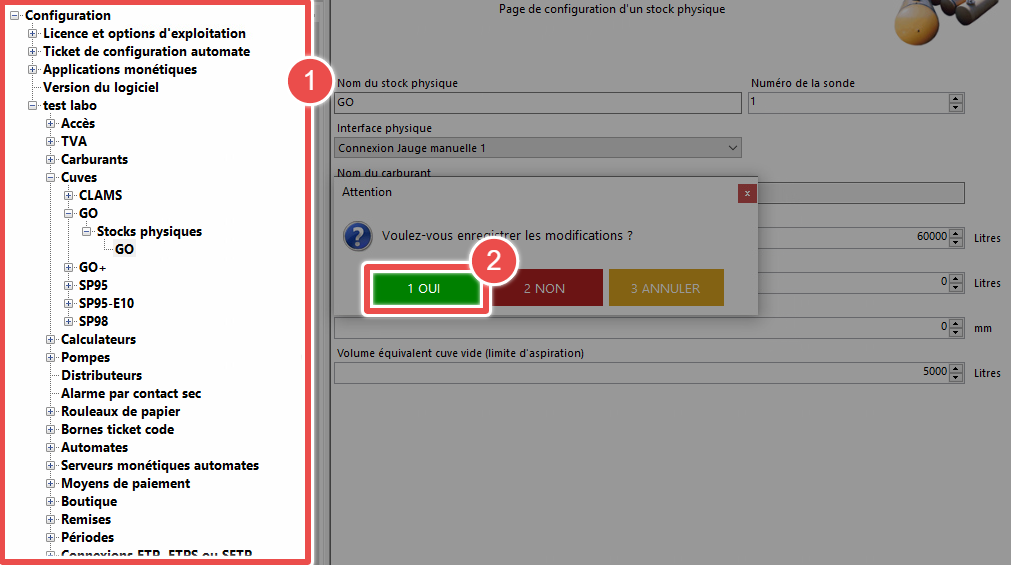The height and width of the screenshot is (565, 1011).
Task: Expand the Calculateurs tree node
Action: pos(51,340)
